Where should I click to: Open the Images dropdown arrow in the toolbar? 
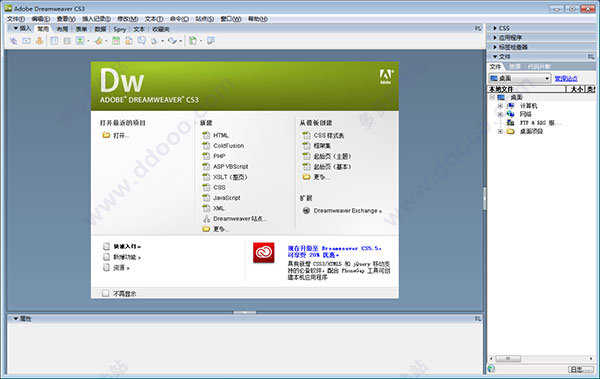pos(88,41)
